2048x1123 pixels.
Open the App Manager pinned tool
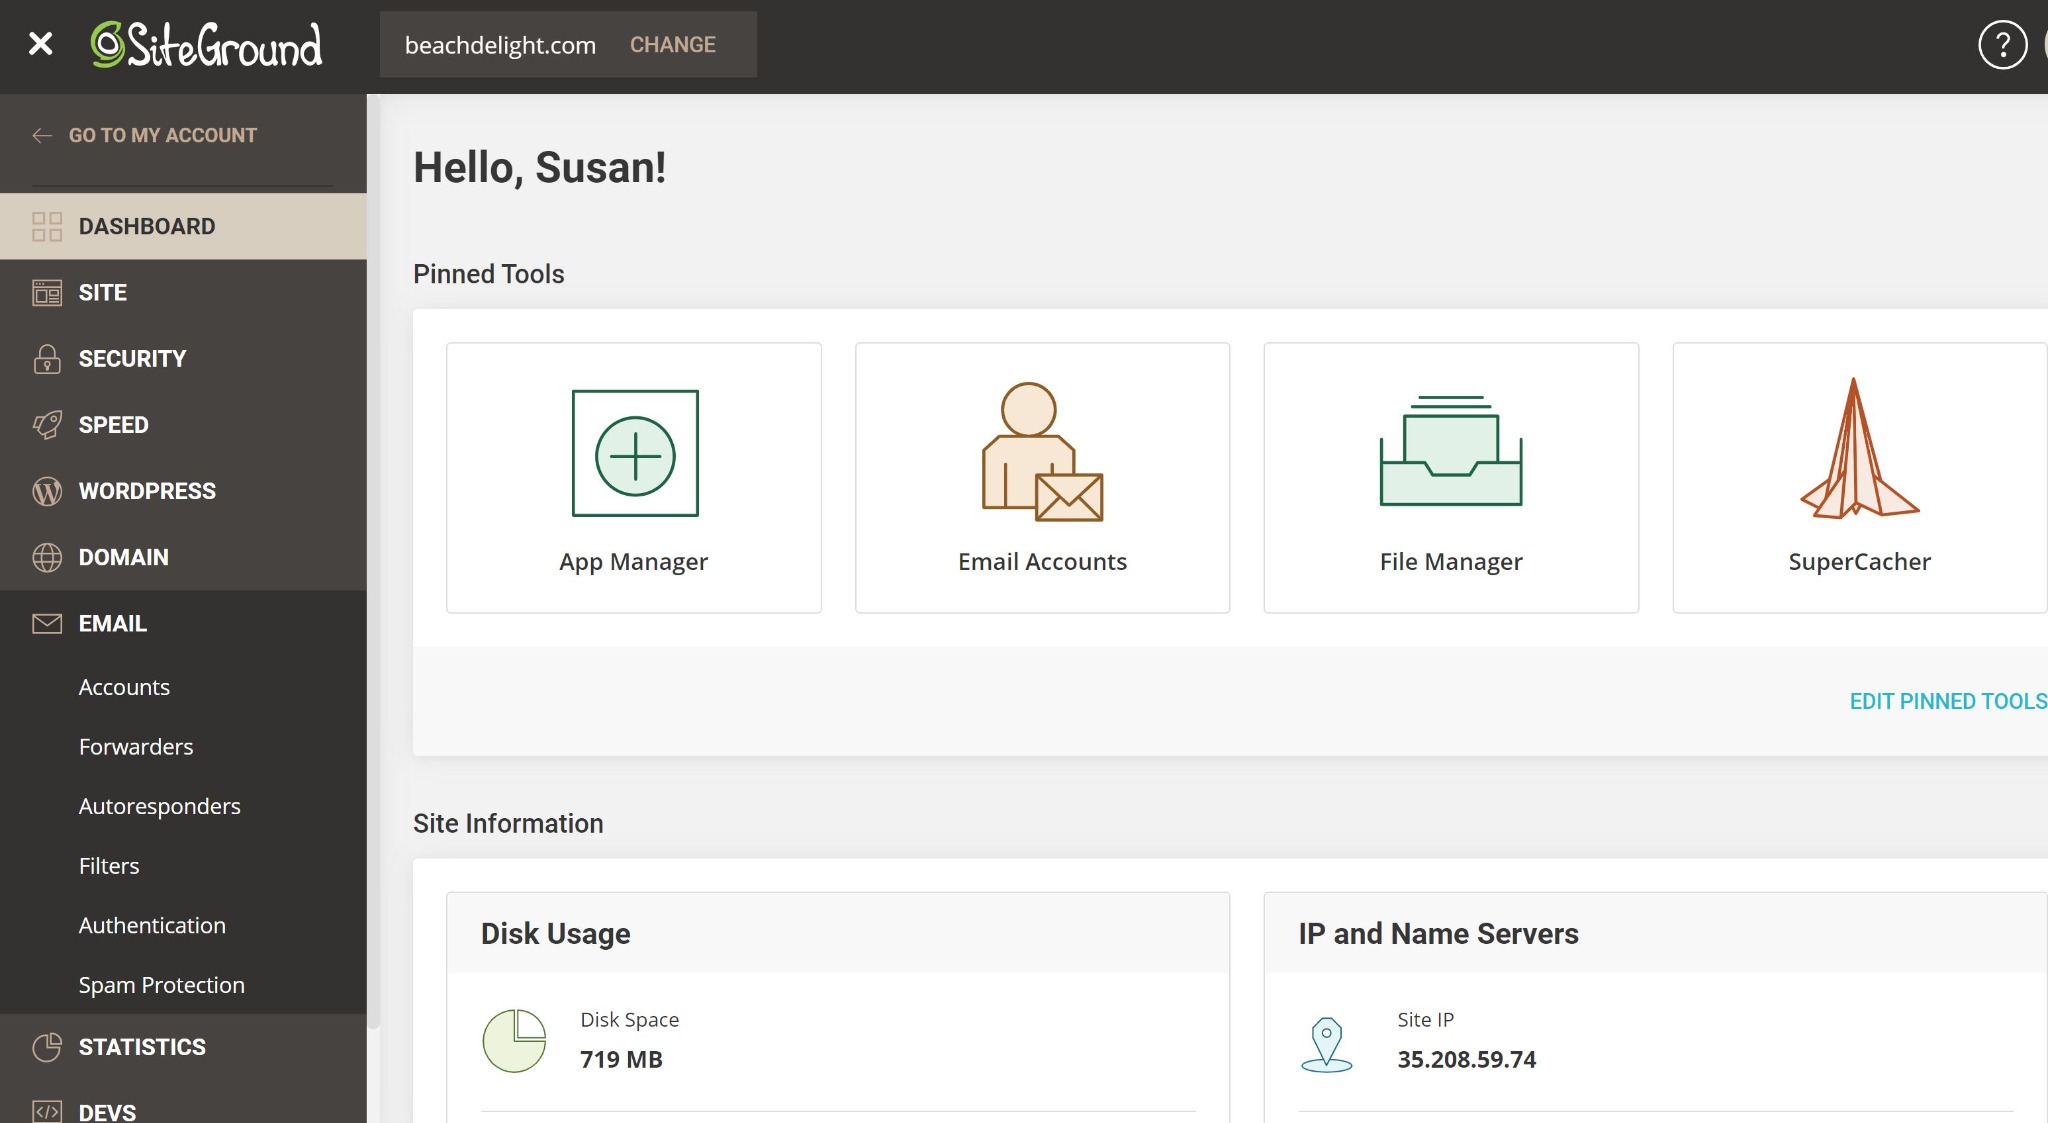point(633,478)
